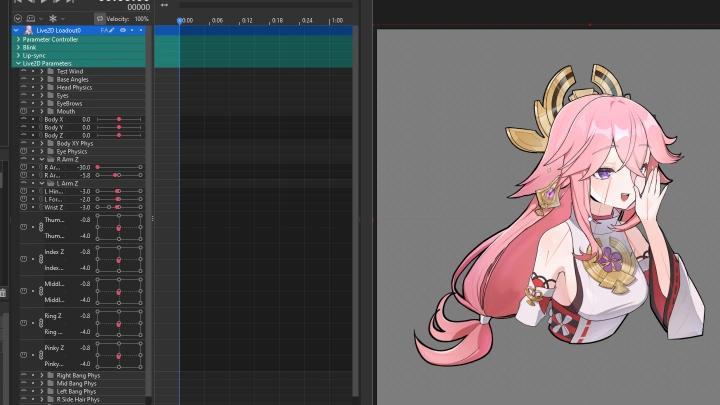Toggle the face icon on R Ar -30.0 row
Viewport: 720px width, 405px height.
tap(23, 167)
